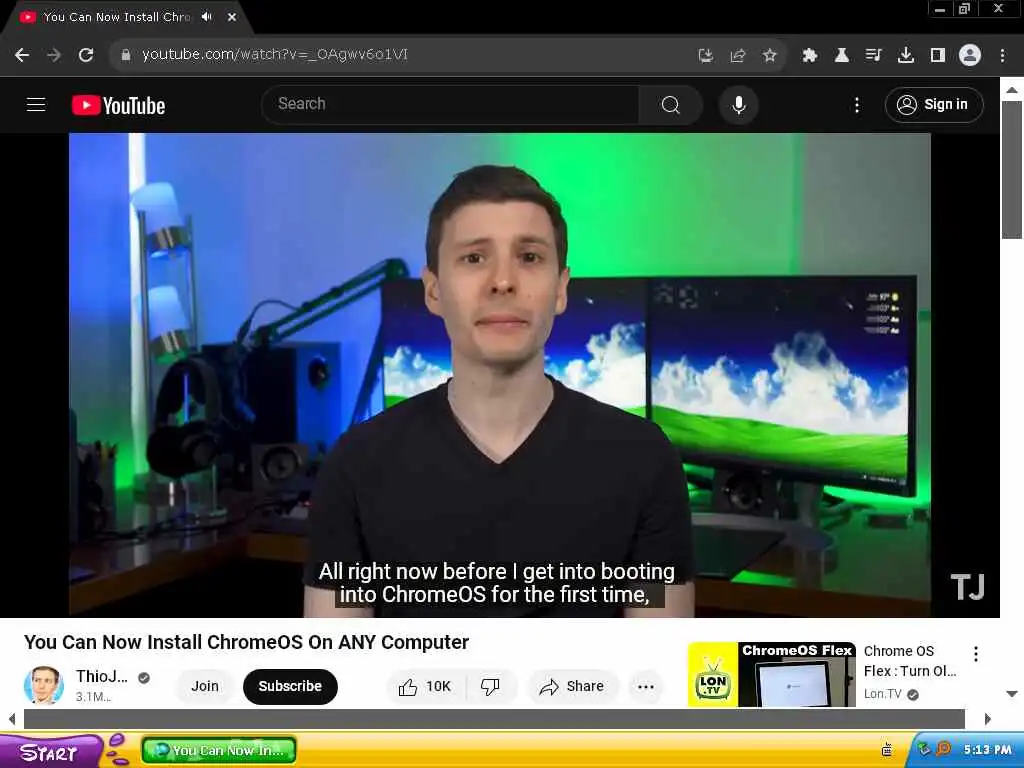Open more actions ellipsis under video
The image size is (1024, 768).
pyautogui.click(x=646, y=686)
